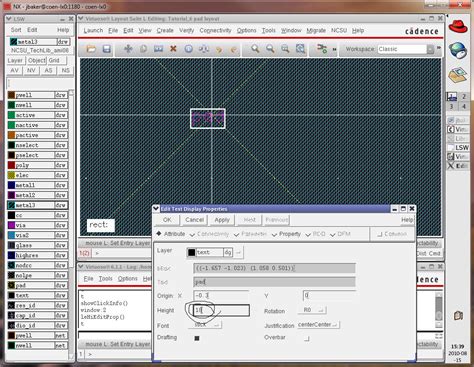Click the poly layer color swatch
474x367 pixels.
[11, 165]
